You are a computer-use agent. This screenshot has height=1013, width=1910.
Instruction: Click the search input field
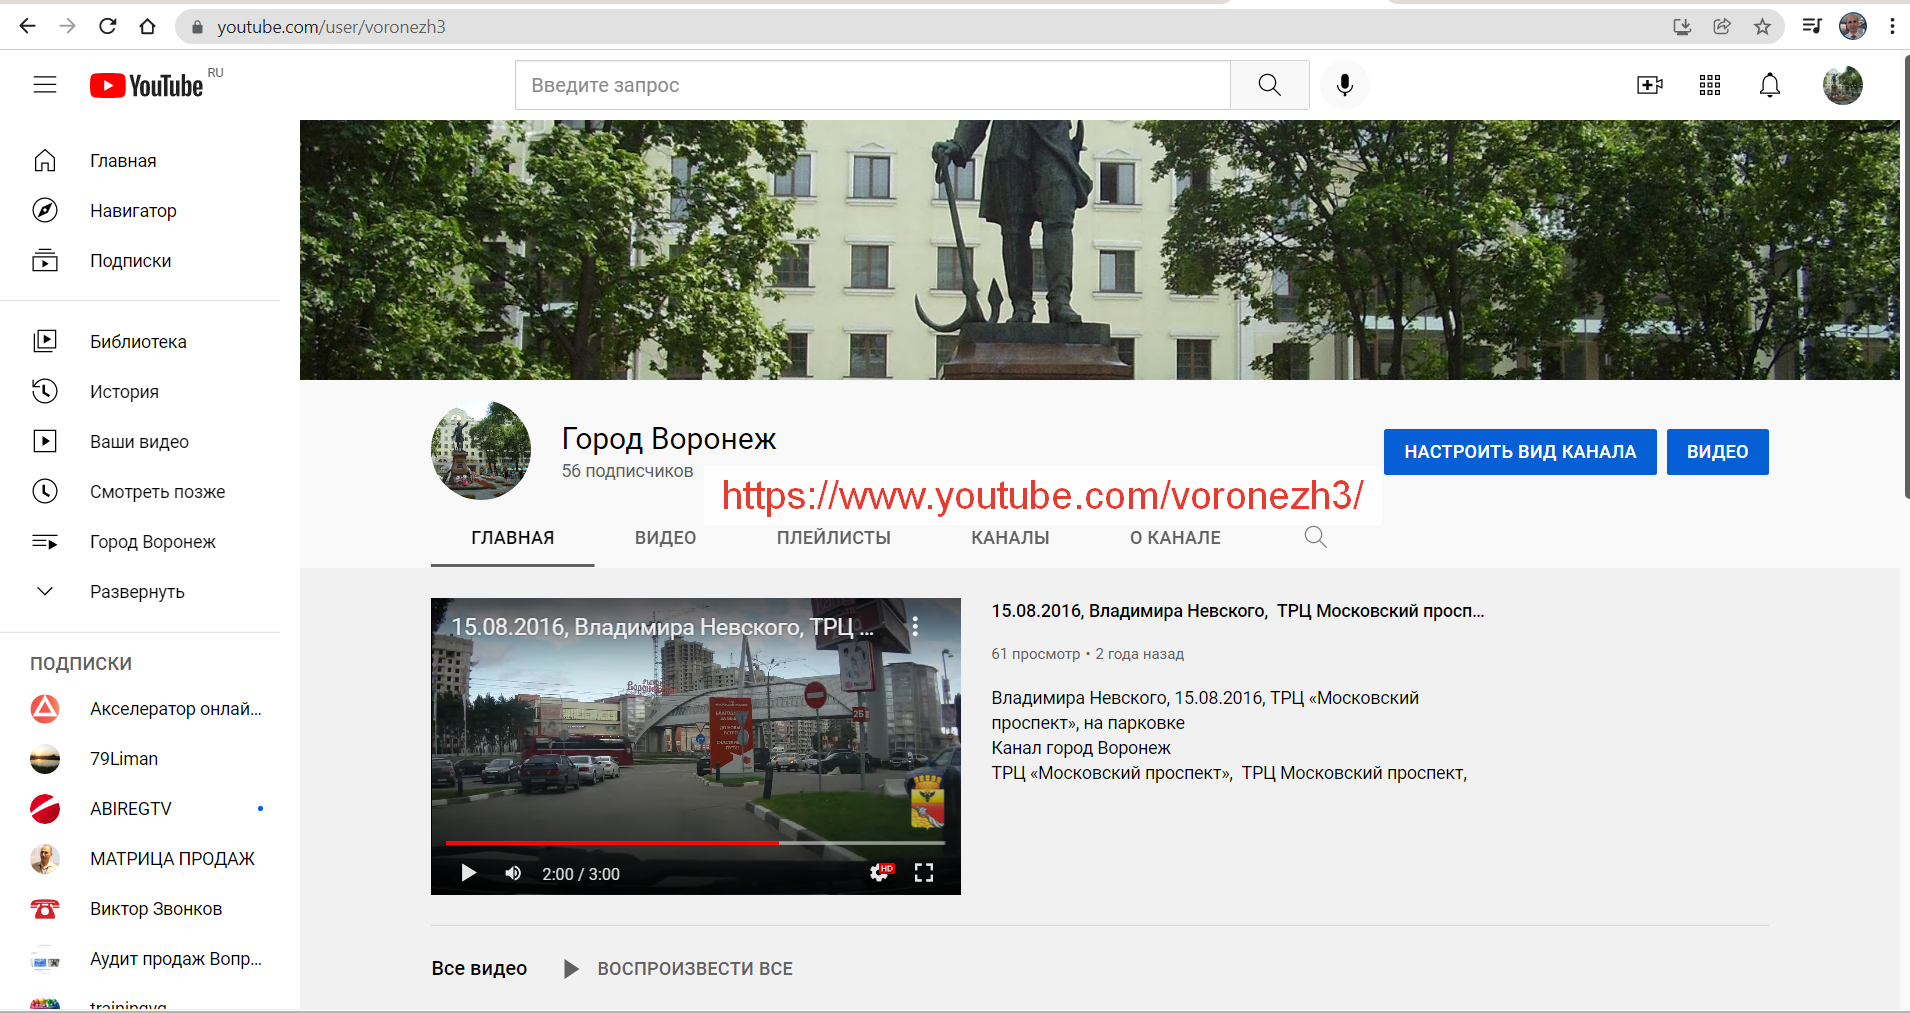[x=872, y=85]
